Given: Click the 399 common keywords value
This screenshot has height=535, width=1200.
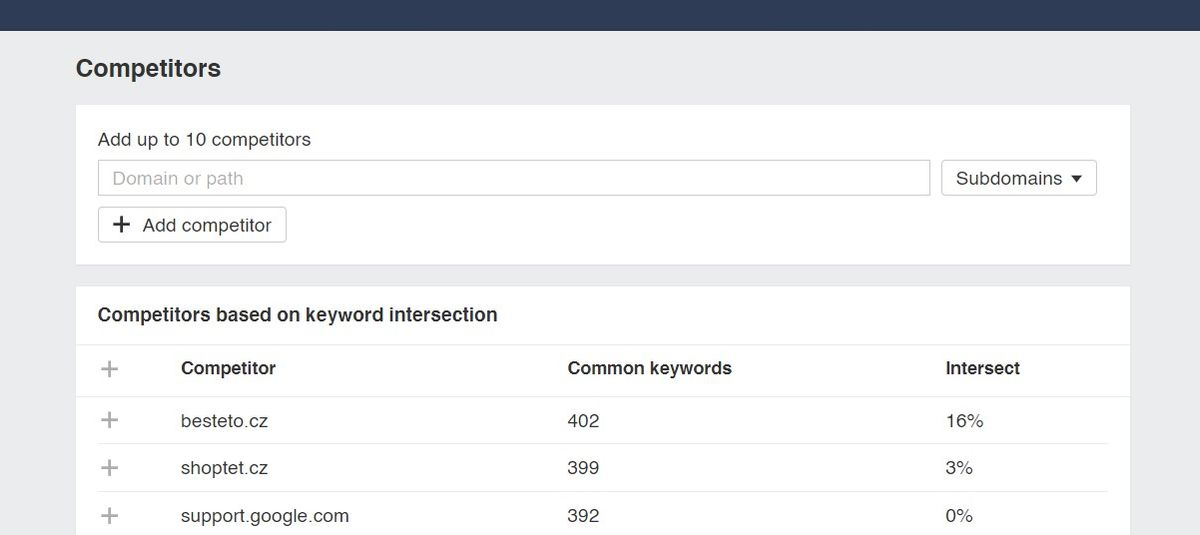Looking at the screenshot, I should tap(583, 468).
